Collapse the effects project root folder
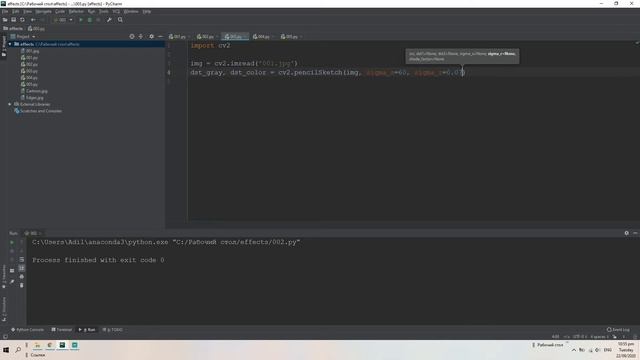Image resolution: width=640 pixels, height=360 pixels. (x=10, y=44)
